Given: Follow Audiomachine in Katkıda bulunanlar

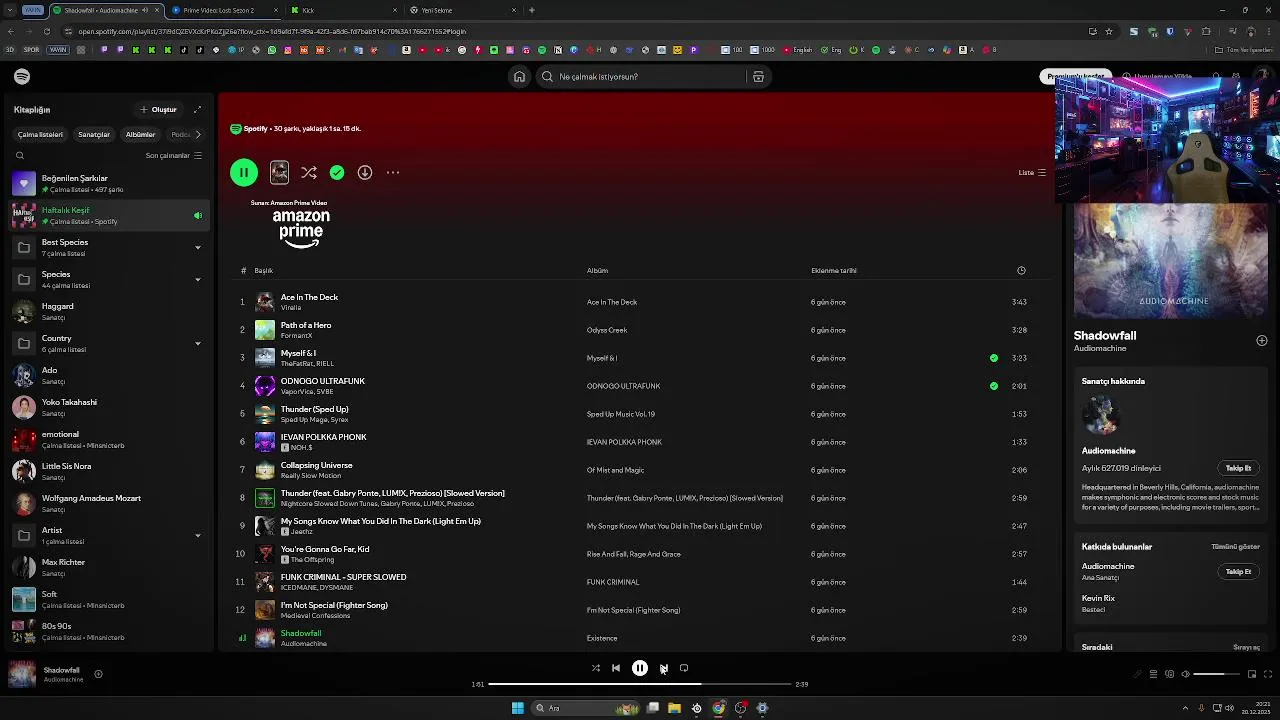Looking at the screenshot, I should coord(1238,572).
